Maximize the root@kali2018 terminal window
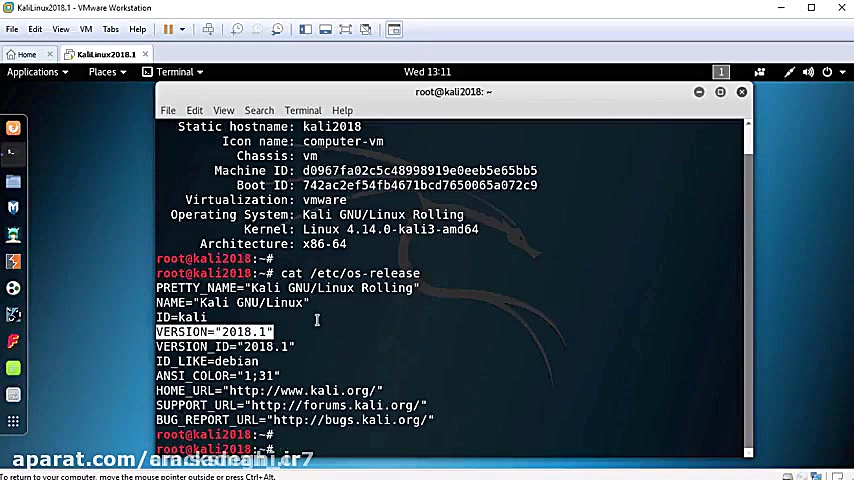Viewport: 854px width, 480px height. point(721,92)
